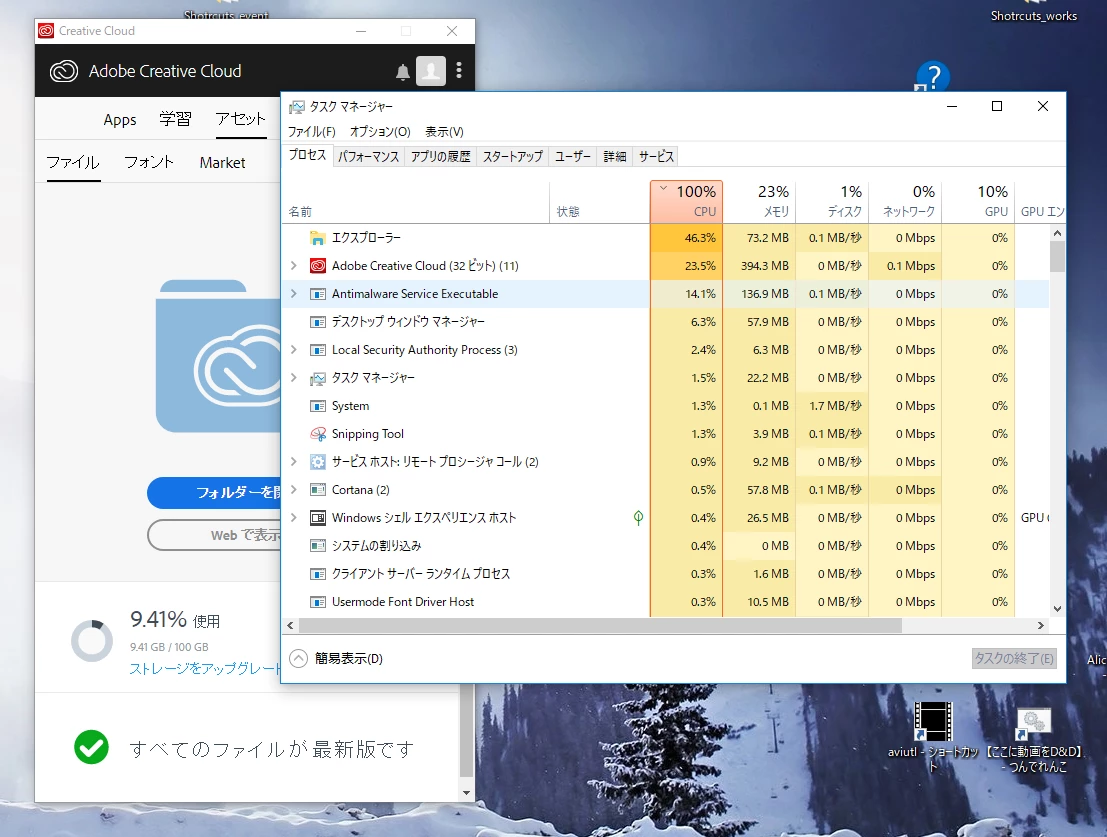The height and width of the screenshot is (837, 1107).
Task: Click Adobe Creative Cloud logo in header
Action: pos(64,71)
